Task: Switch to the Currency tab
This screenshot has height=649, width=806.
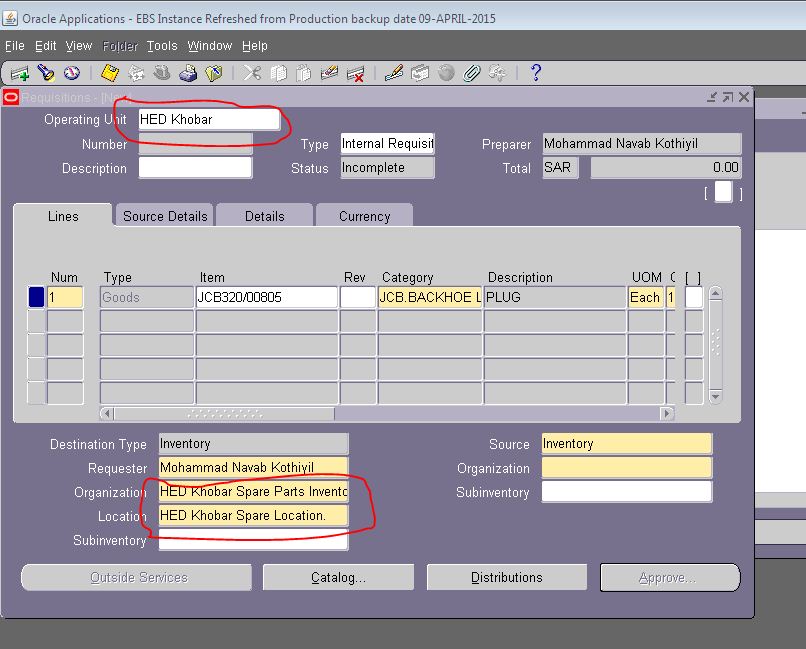Action: 364,215
